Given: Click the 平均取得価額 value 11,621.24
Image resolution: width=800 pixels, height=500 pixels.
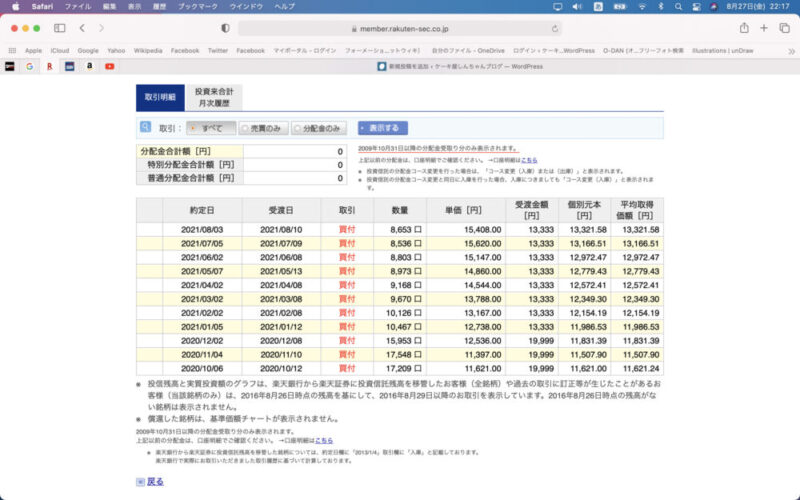Looking at the screenshot, I should [x=640, y=368].
